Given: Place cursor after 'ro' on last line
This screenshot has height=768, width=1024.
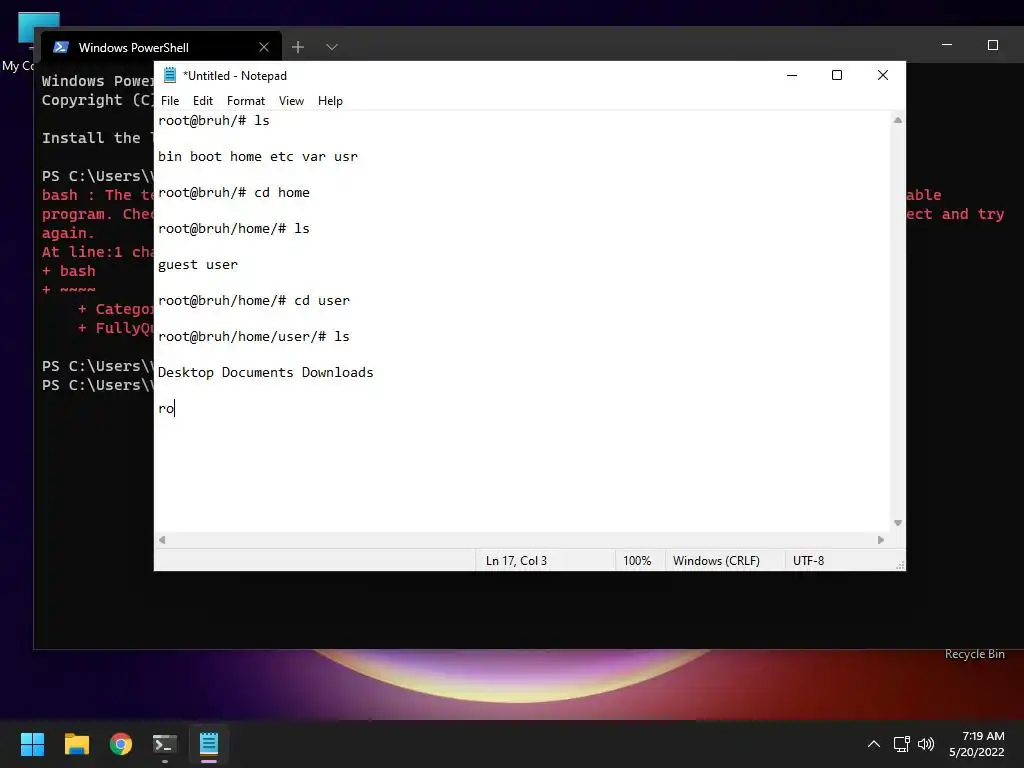Looking at the screenshot, I should click(175, 408).
